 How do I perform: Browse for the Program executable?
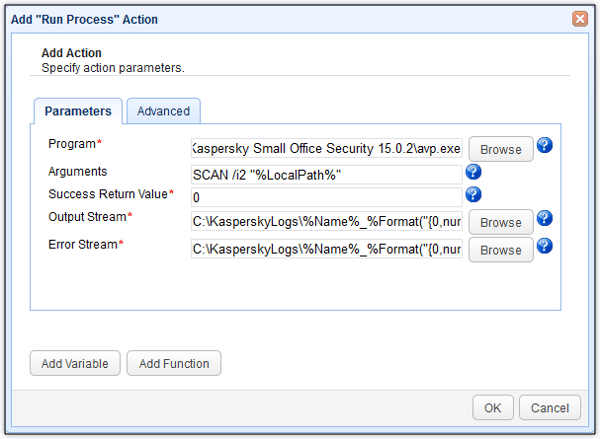(500, 149)
